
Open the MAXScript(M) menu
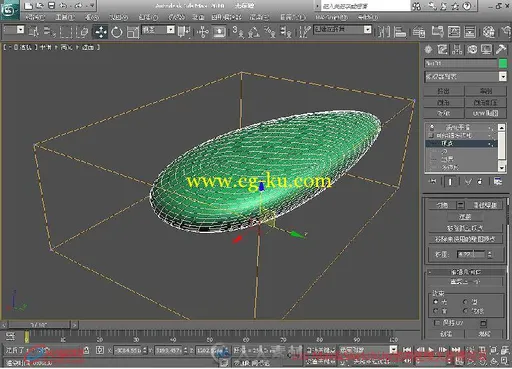(x=331, y=17)
